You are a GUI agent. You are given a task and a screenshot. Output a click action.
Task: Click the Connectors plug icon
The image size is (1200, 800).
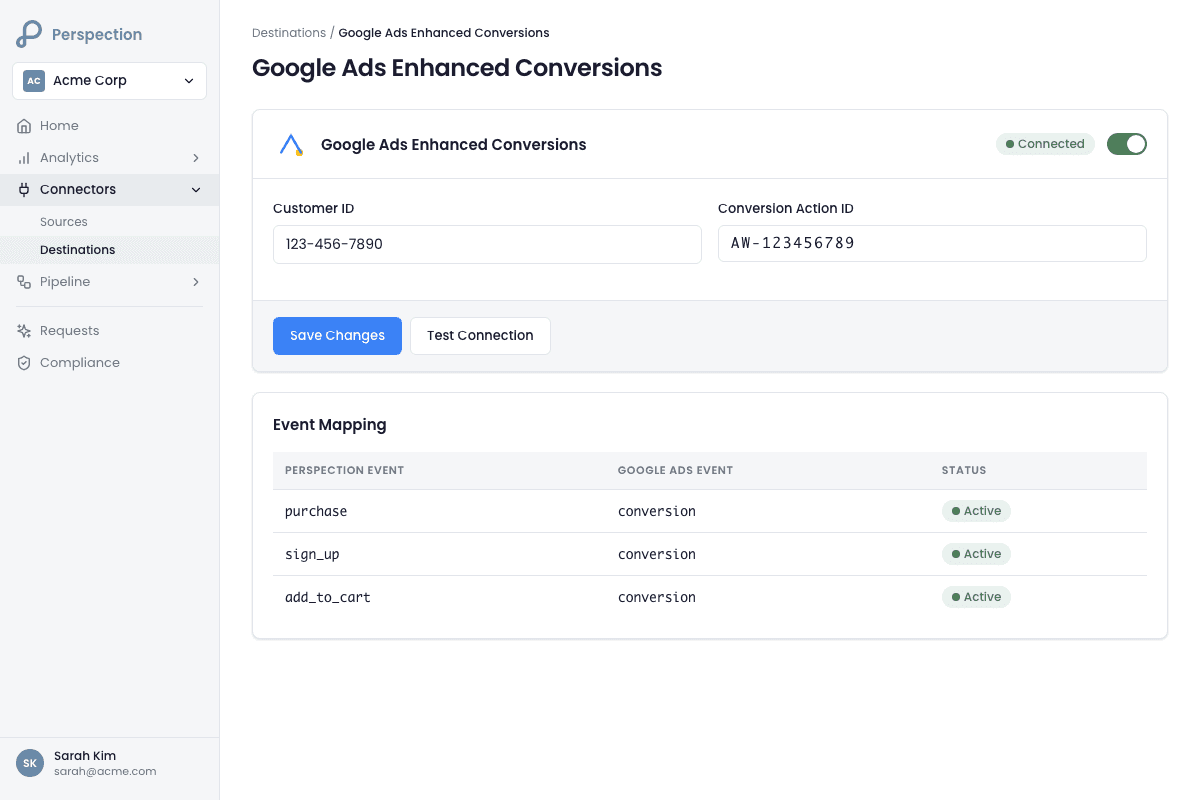click(x=24, y=190)
